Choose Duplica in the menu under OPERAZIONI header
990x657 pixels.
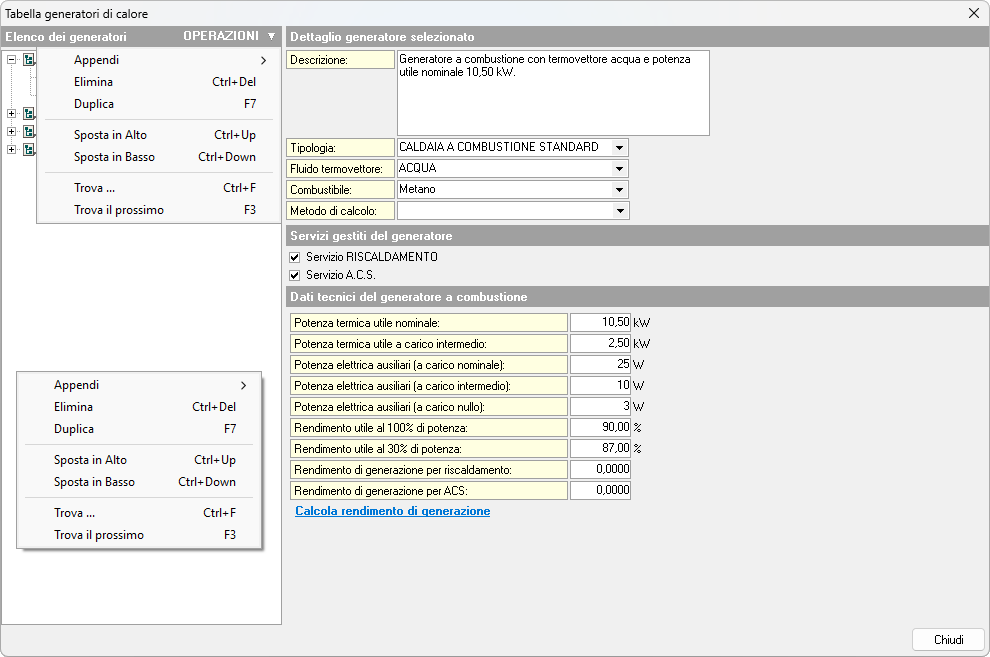[94, 104]
